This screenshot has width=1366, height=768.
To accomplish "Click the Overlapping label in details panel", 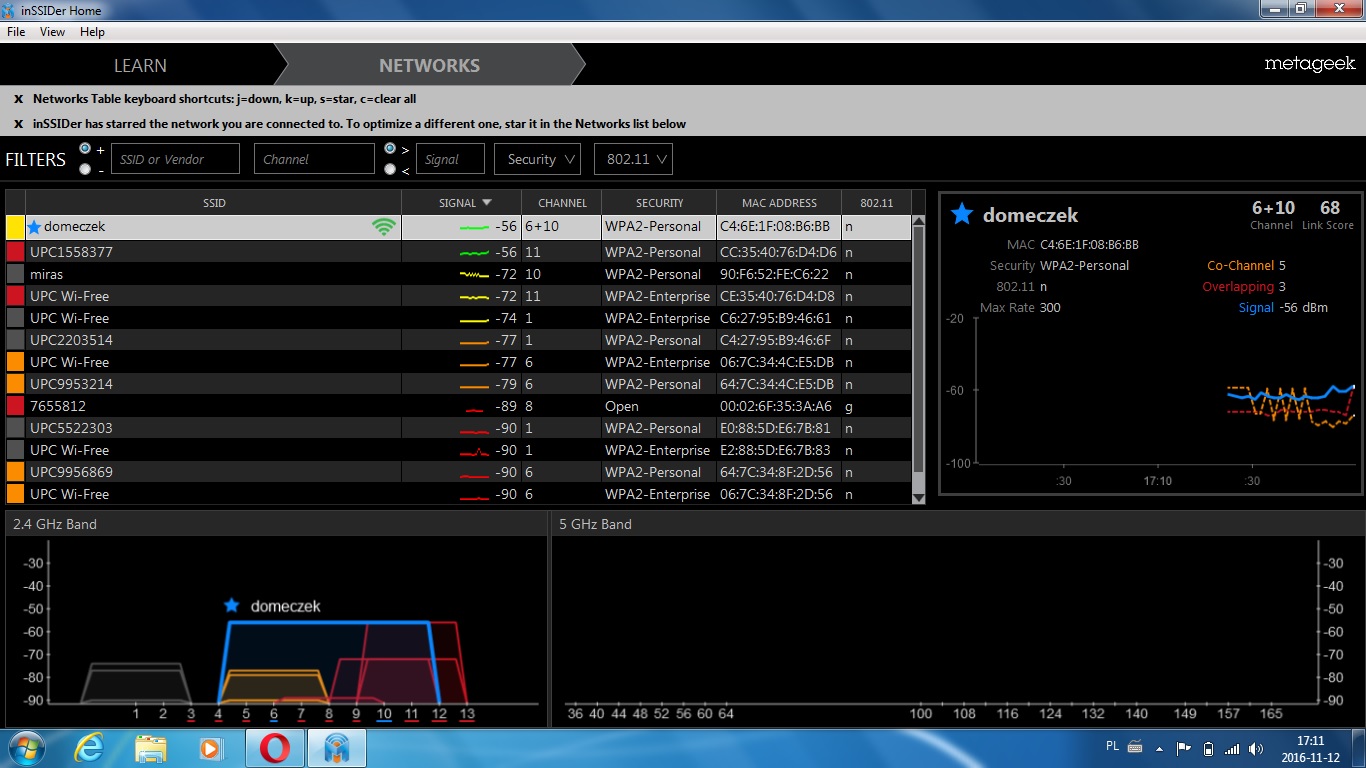I will 1238,287.
